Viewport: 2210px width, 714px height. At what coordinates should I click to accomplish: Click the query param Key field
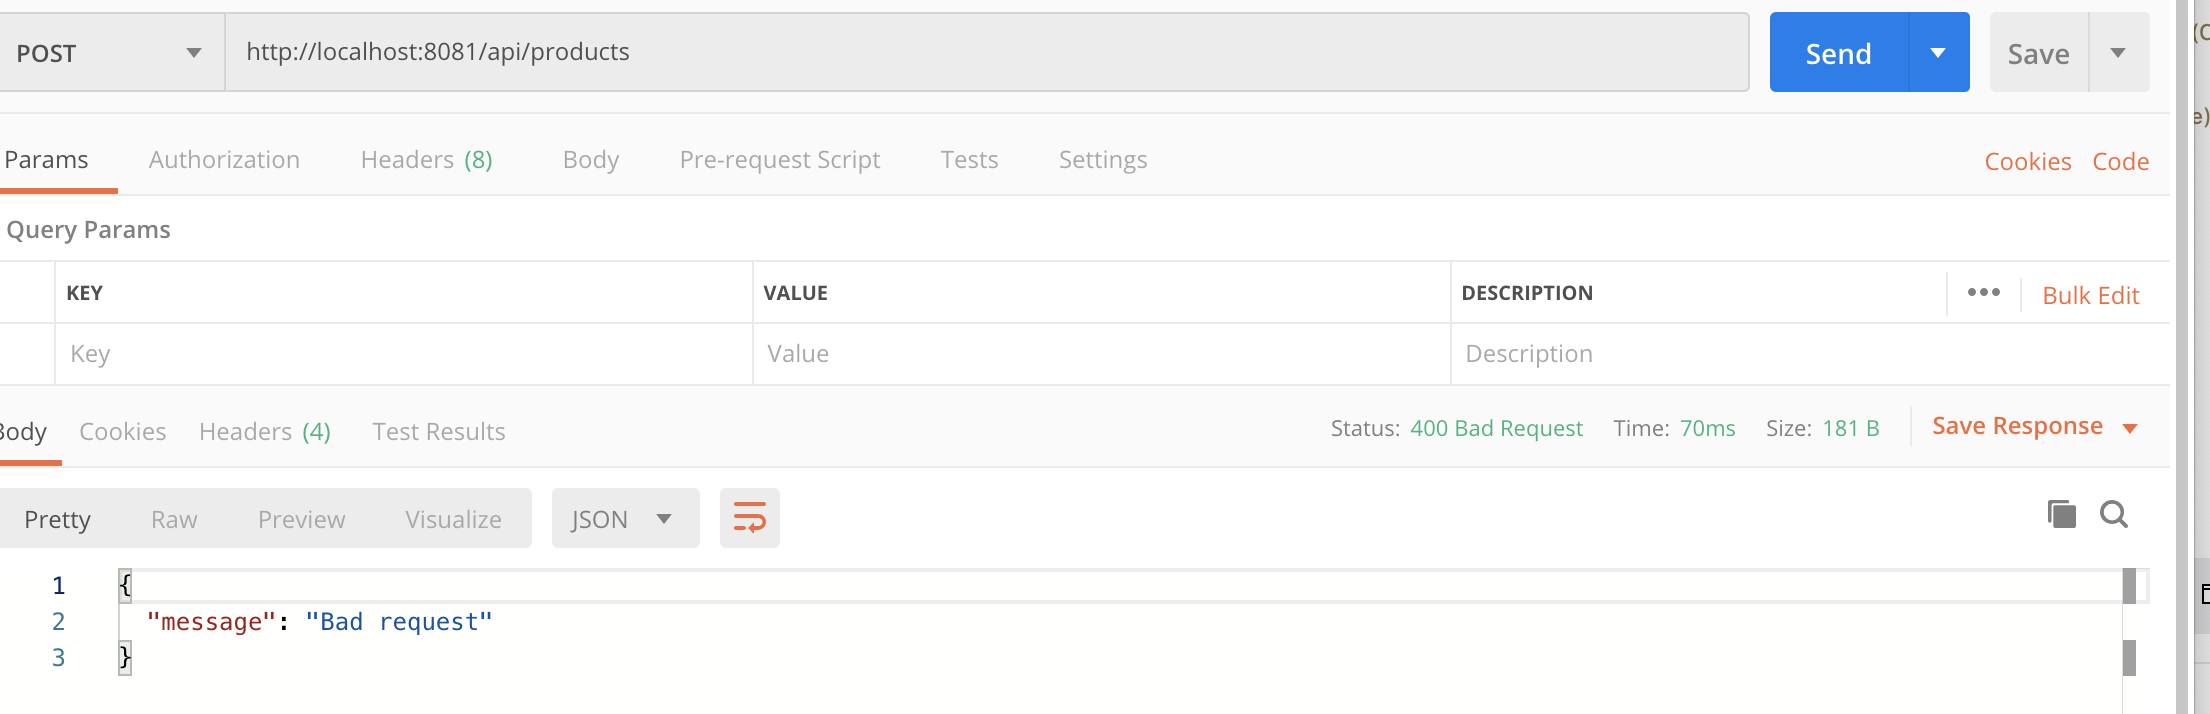pyautogui.click(x=403, y=354)
